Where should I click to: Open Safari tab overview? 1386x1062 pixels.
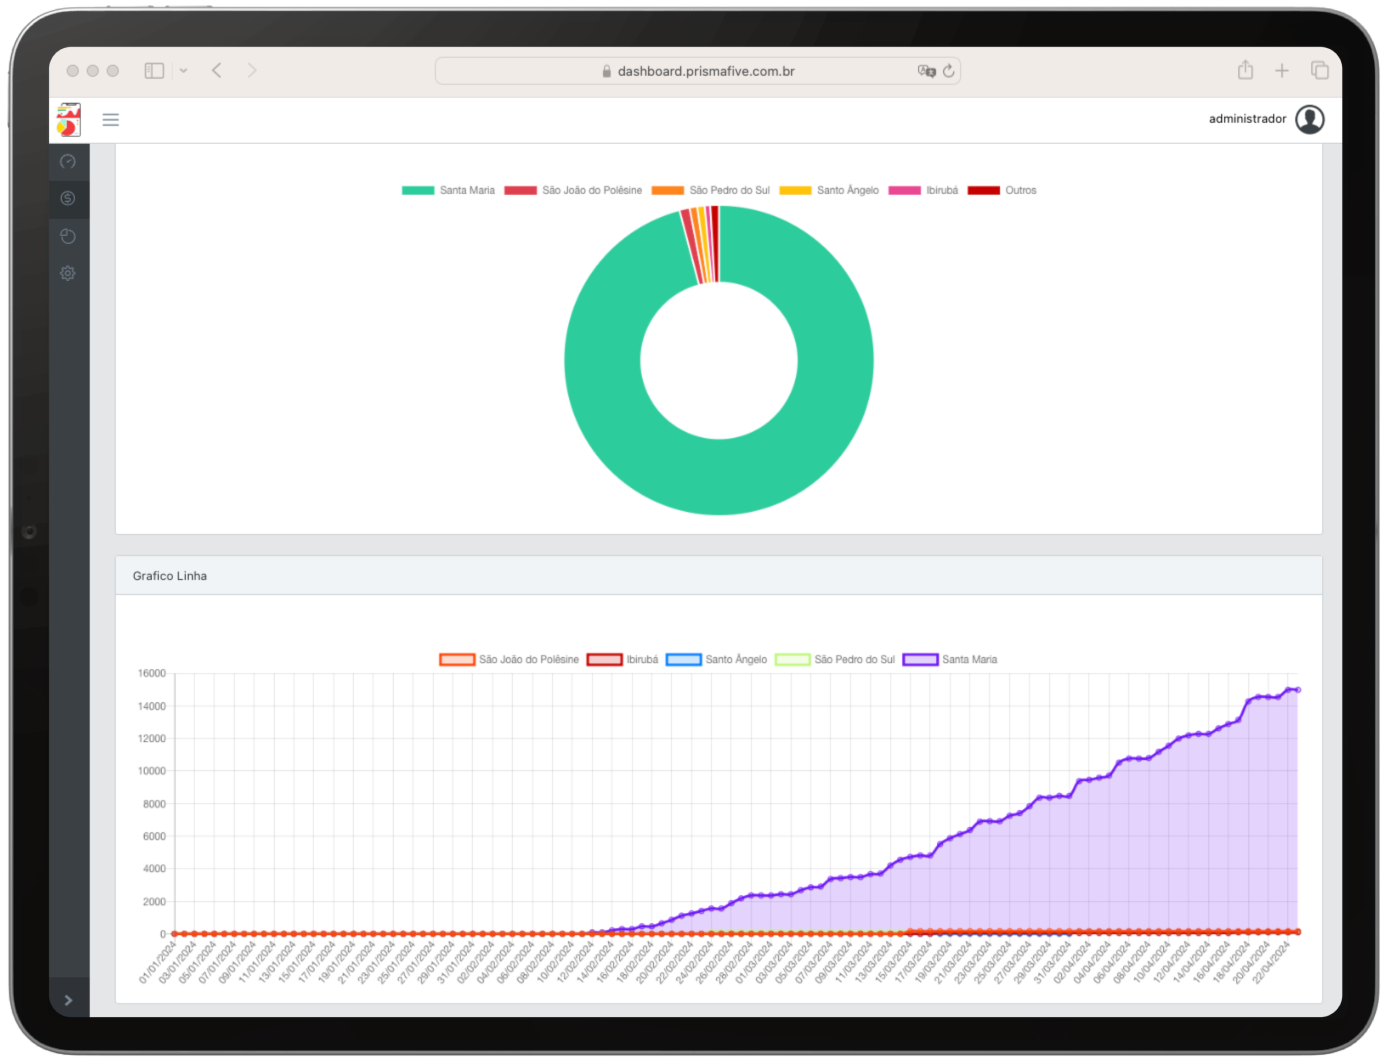1319,70
